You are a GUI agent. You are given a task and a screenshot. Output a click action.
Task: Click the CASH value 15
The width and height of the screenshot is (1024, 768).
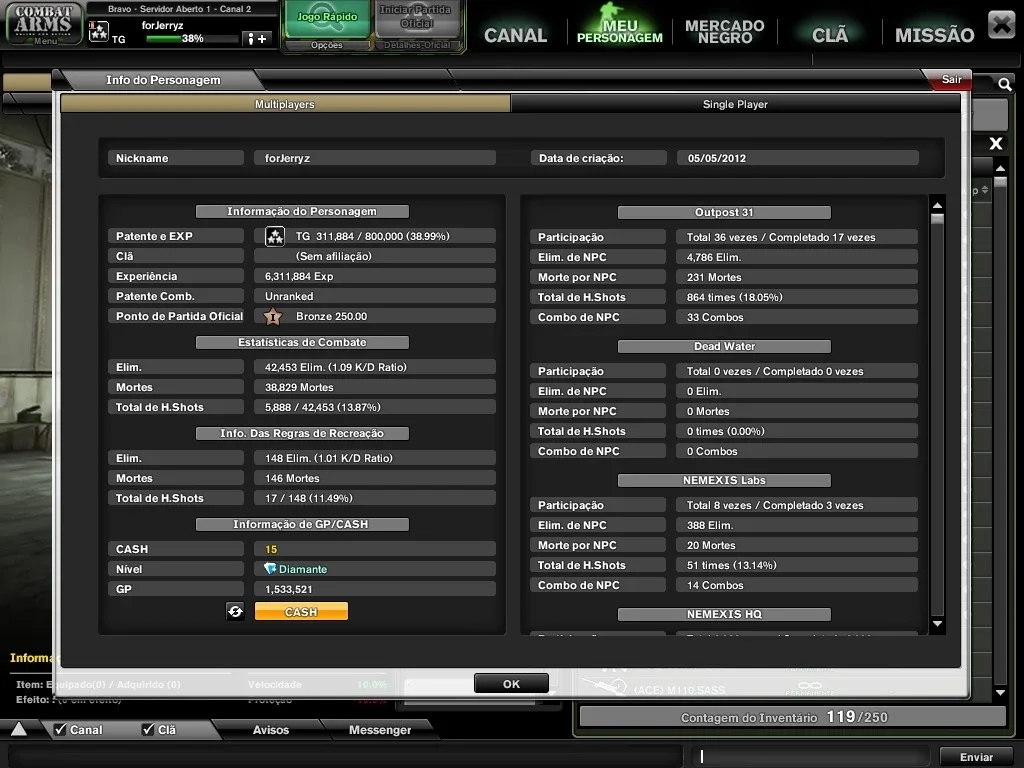(x=375, y=549)
